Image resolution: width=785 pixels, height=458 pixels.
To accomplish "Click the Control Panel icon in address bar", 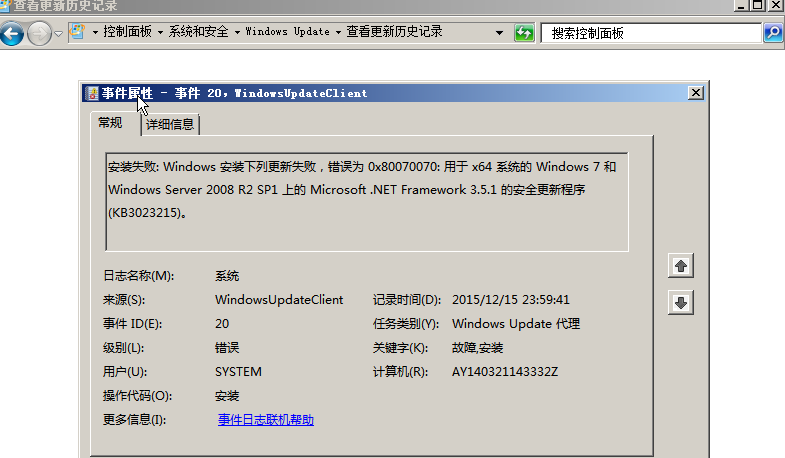I will (77, 32).
